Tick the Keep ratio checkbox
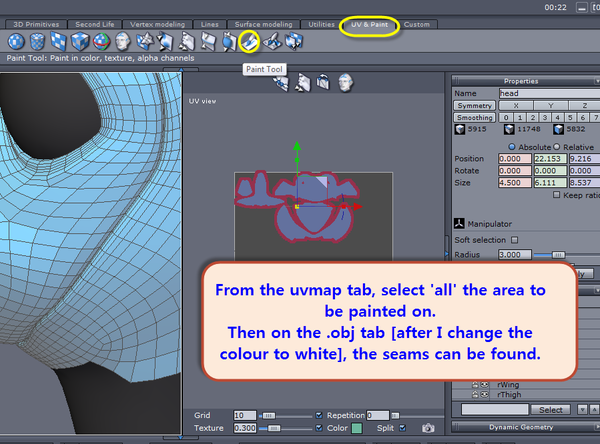Image resolution: width=600 pixels, height=444 pixels. 556,195
